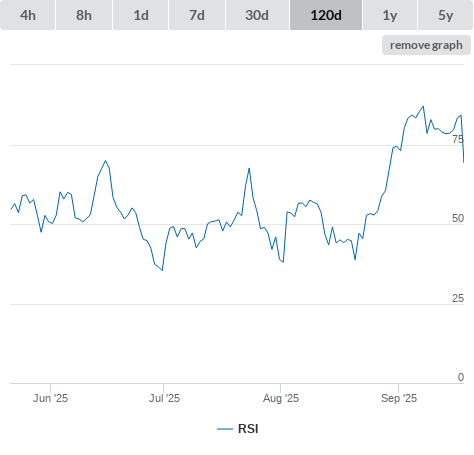Choose the 1d range tab
This screenshot has height=455, width=474.
point(141,15)
